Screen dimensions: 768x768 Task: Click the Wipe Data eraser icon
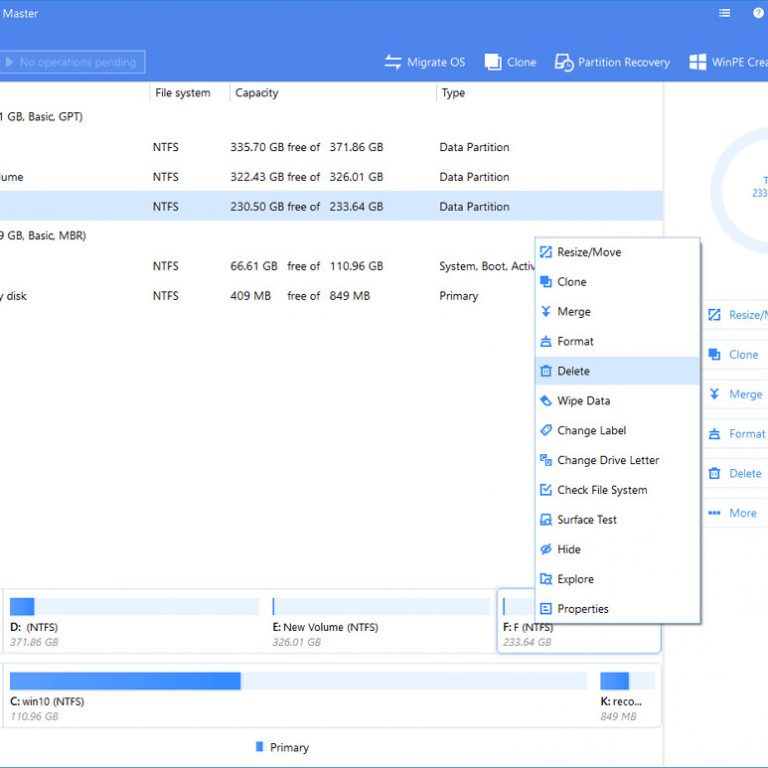point(546,401)
